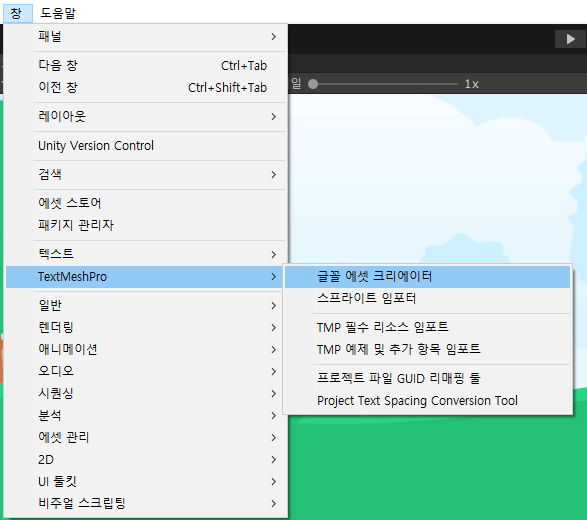
Task: Open Project Text Spacing Conversion Tool
Action: pos(428,401)
